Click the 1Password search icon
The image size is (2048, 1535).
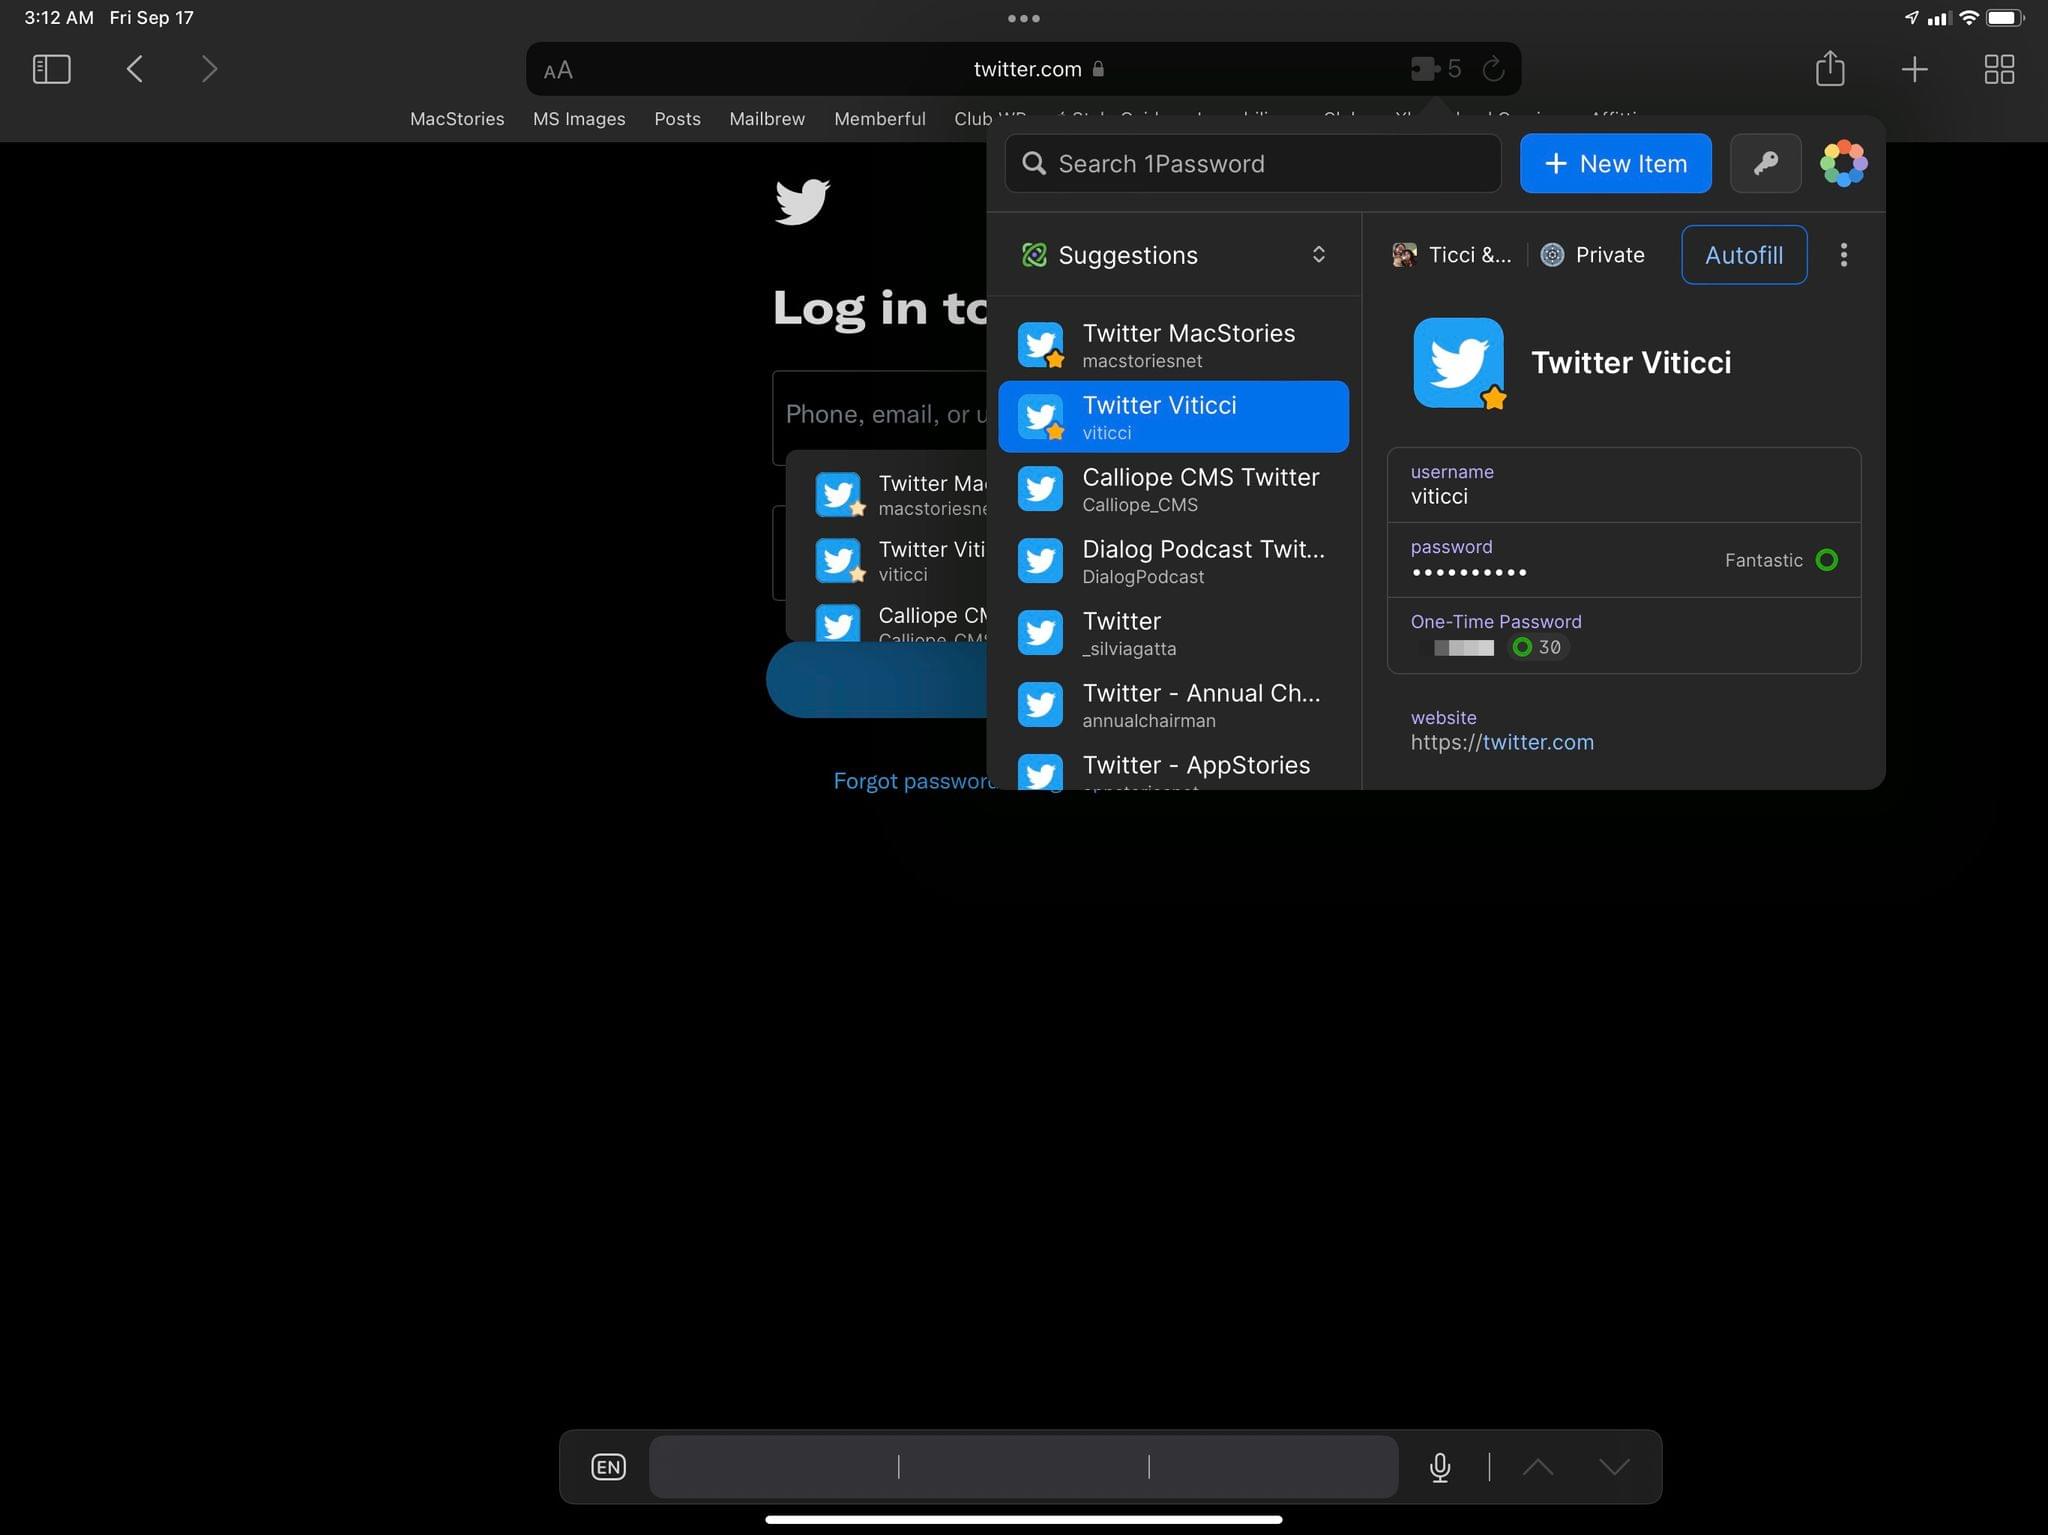1034,163
